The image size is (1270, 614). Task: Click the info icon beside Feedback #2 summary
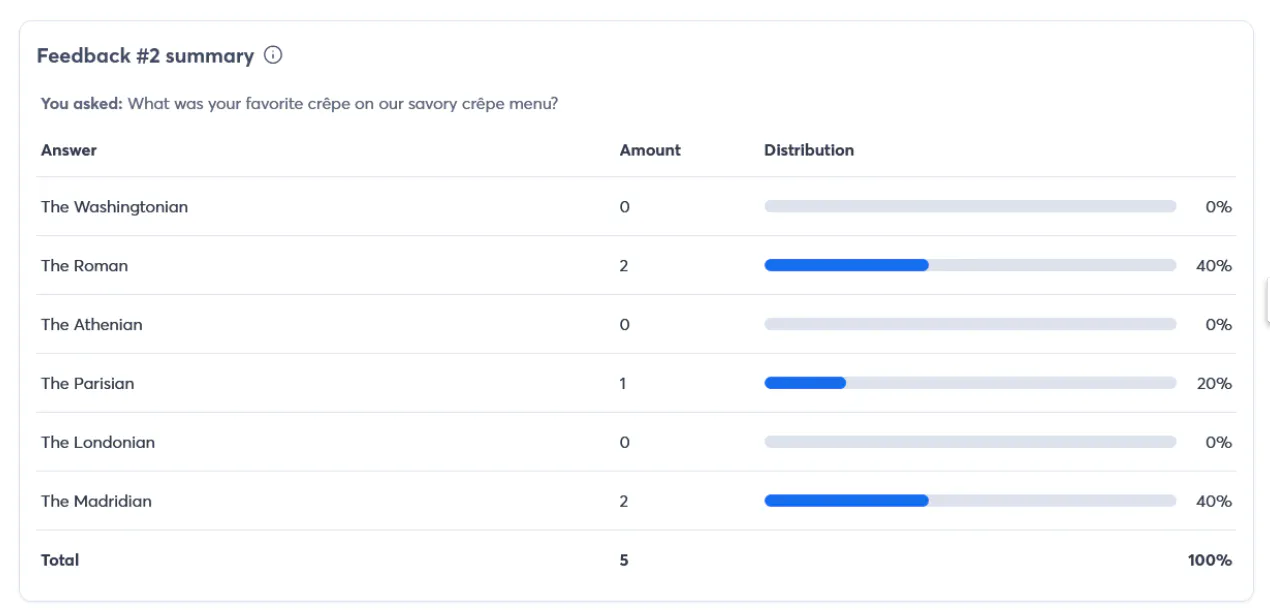(x=273, y=55)
